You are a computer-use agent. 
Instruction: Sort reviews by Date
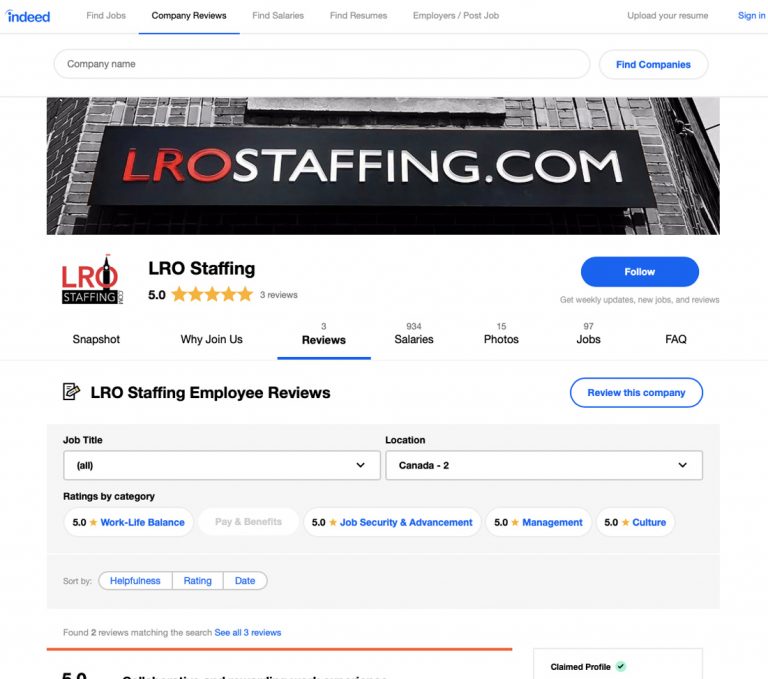(245, 581)
